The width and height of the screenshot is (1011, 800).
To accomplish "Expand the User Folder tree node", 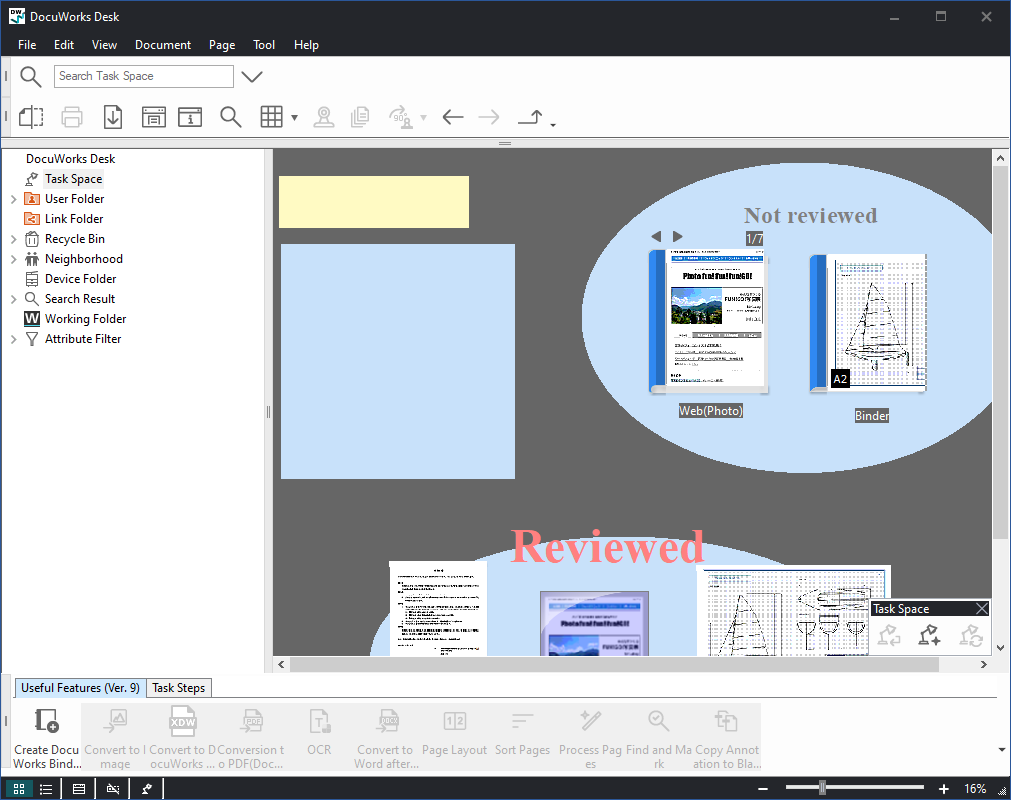I will 14,199.
